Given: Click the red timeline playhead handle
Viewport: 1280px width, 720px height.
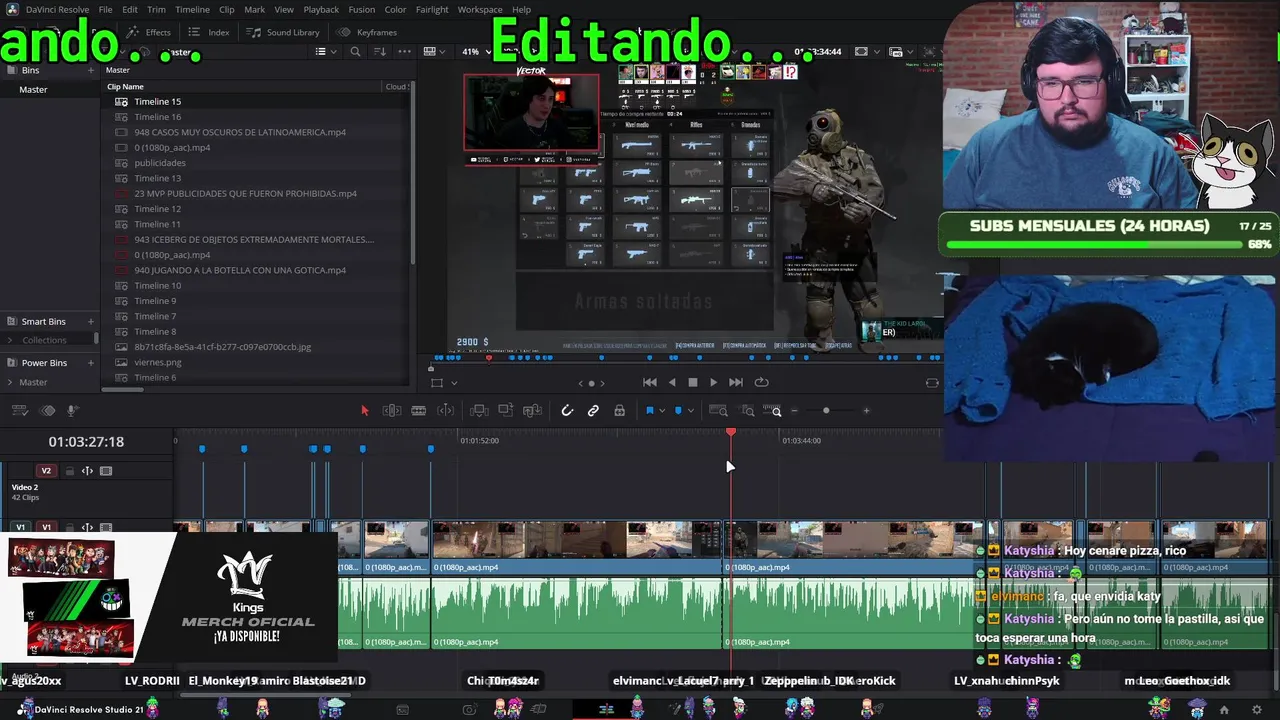Looking at the screenshot, I should [731, 432].
